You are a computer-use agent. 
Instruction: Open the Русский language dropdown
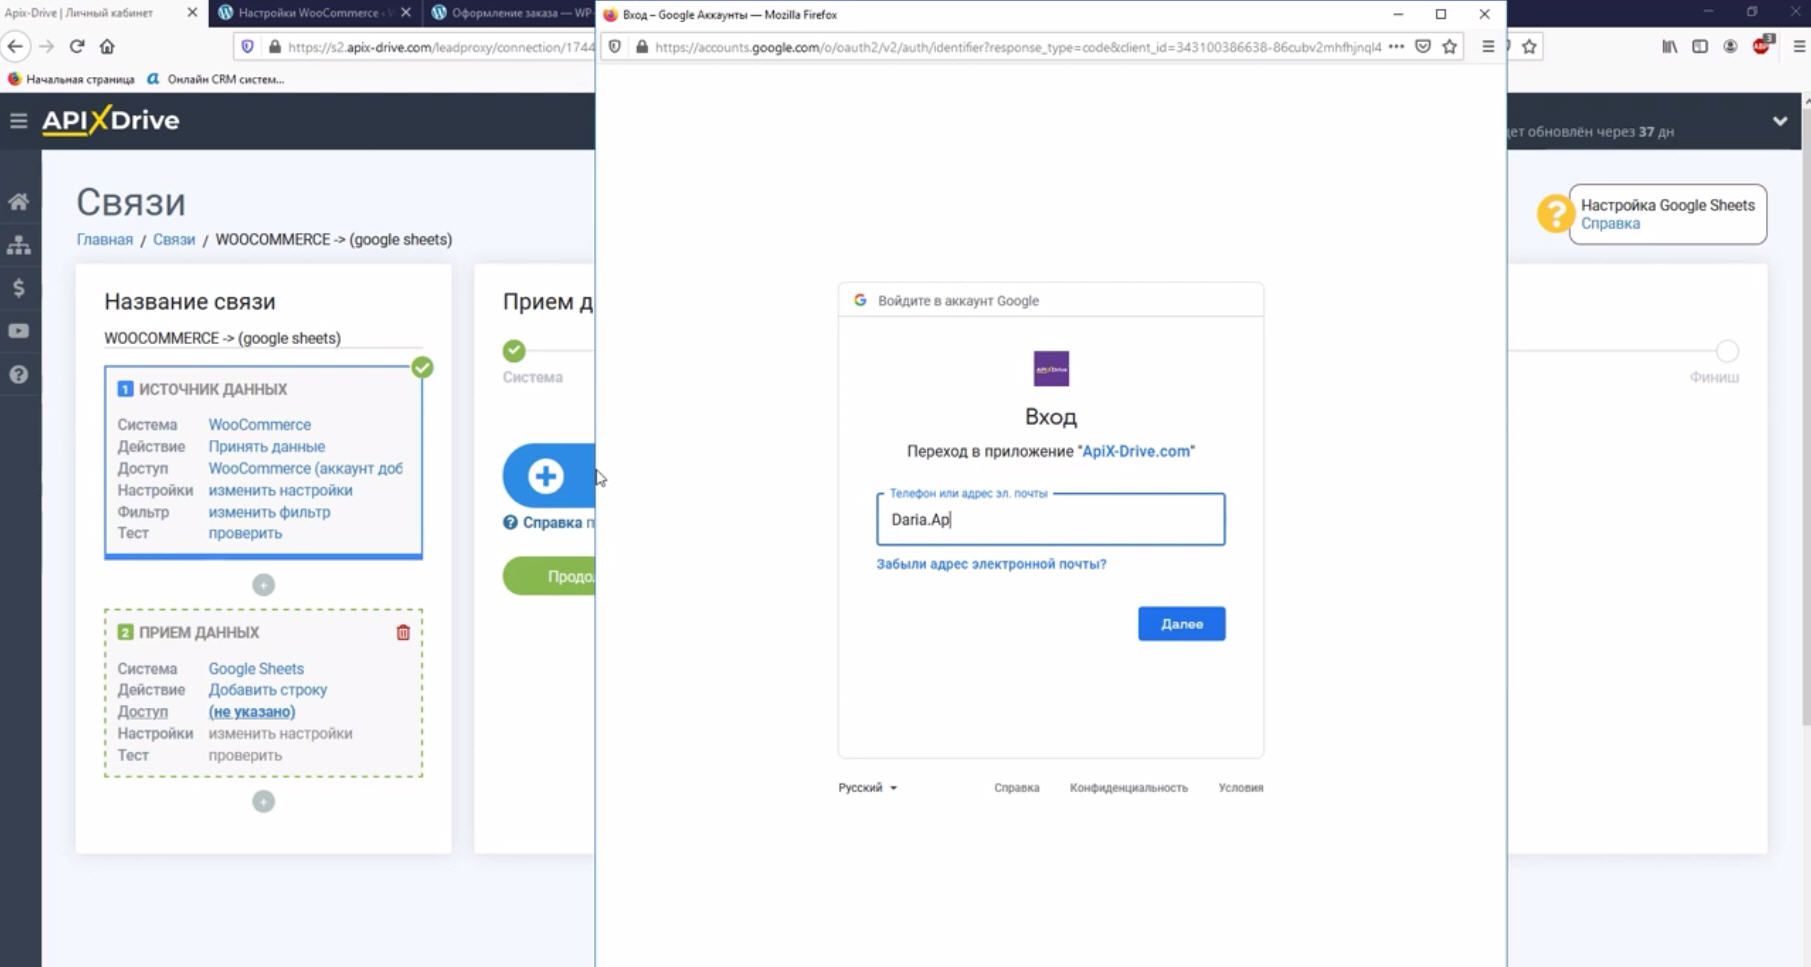point(867,788)
